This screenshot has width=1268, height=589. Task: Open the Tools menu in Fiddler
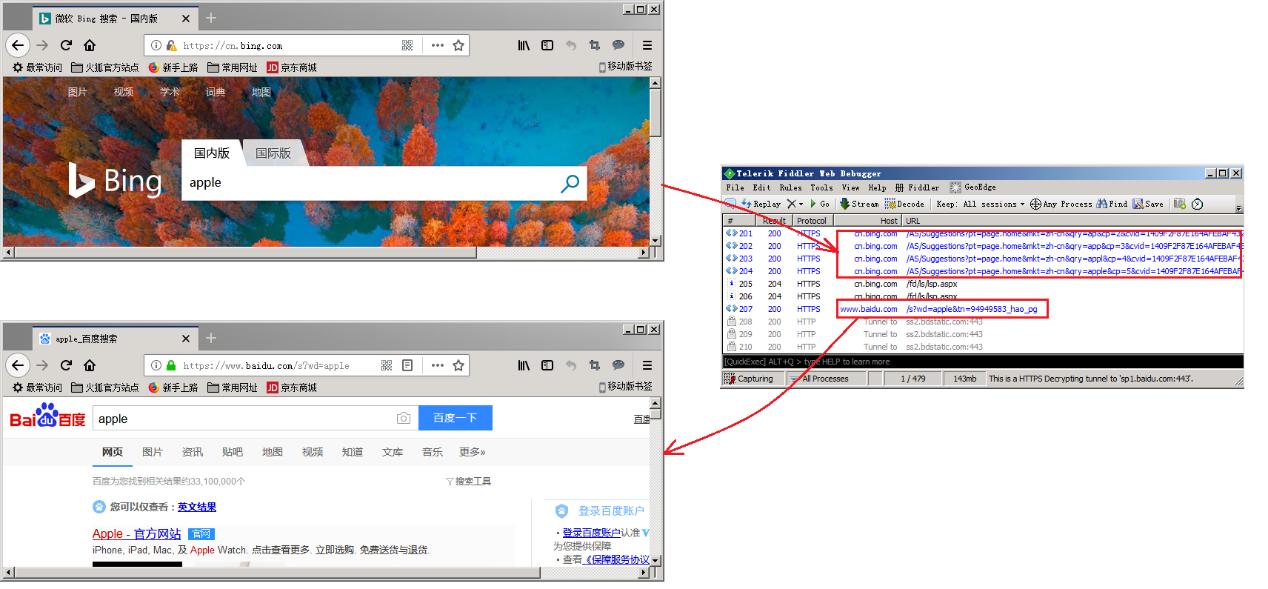point(822,188)
